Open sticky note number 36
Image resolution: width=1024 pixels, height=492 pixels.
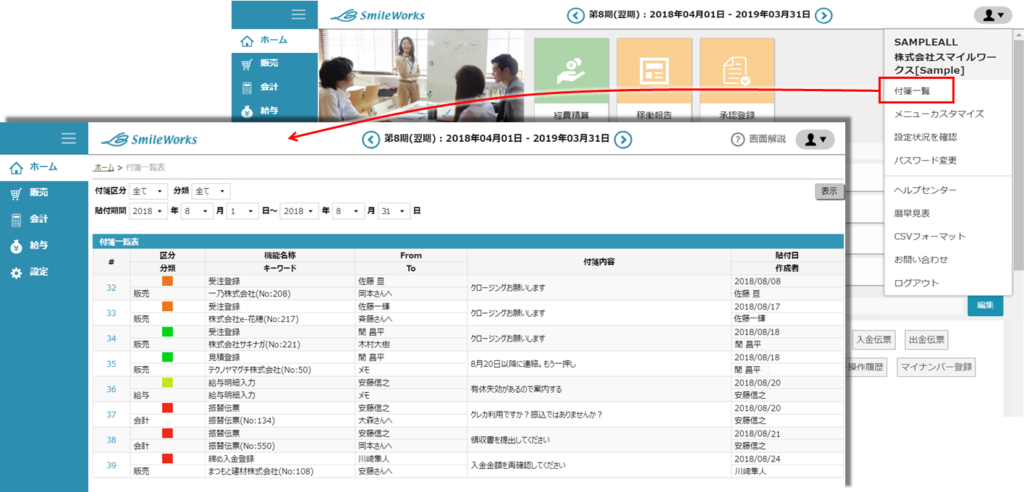(111, 389)
